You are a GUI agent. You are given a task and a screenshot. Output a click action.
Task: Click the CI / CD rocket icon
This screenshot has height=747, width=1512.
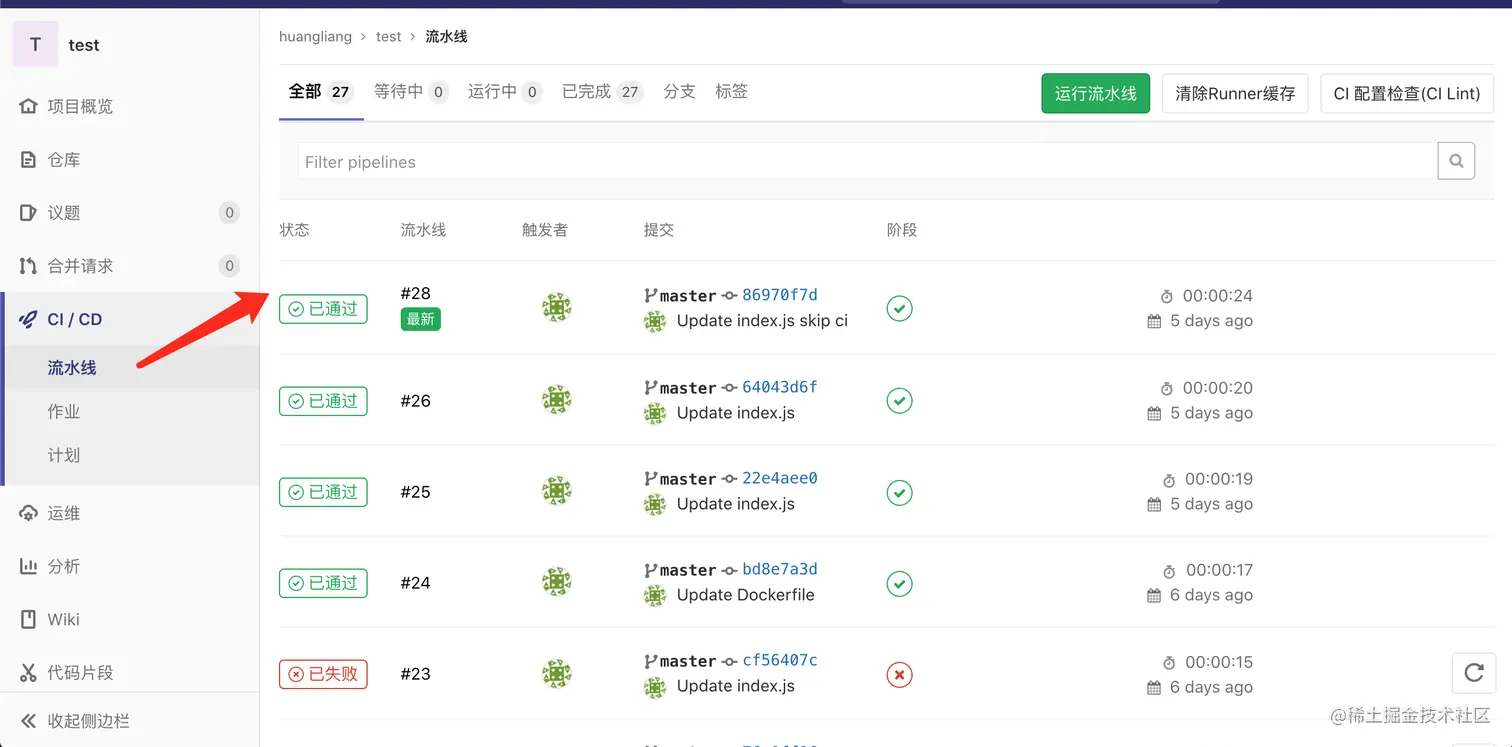(x=28, y=319)
